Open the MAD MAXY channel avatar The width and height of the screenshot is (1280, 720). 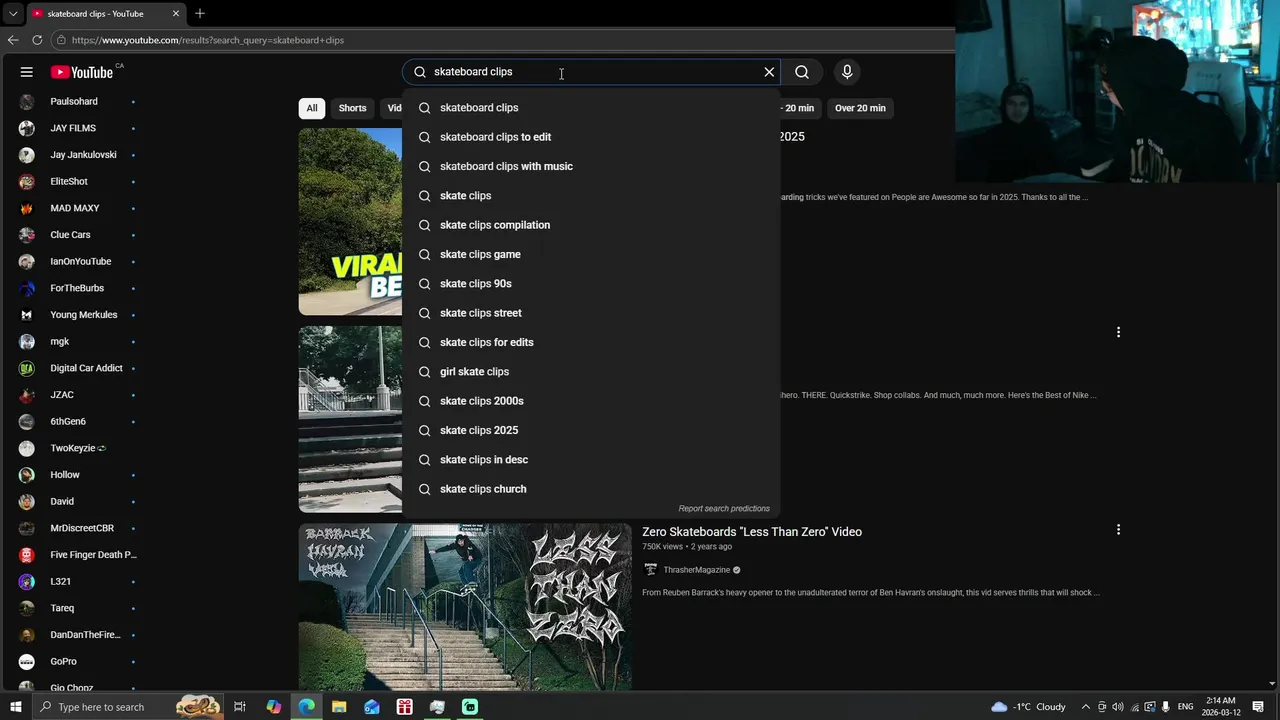click(x=27, y=208)
